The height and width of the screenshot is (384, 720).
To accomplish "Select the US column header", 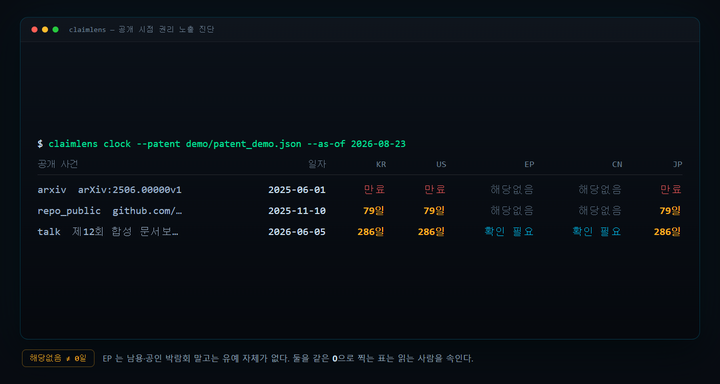I will 441,164.
